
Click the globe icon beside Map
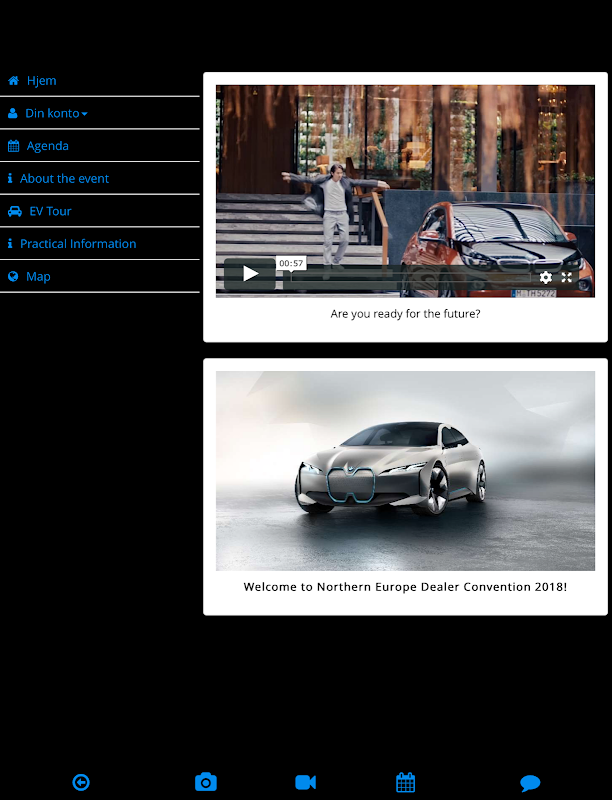13,277
